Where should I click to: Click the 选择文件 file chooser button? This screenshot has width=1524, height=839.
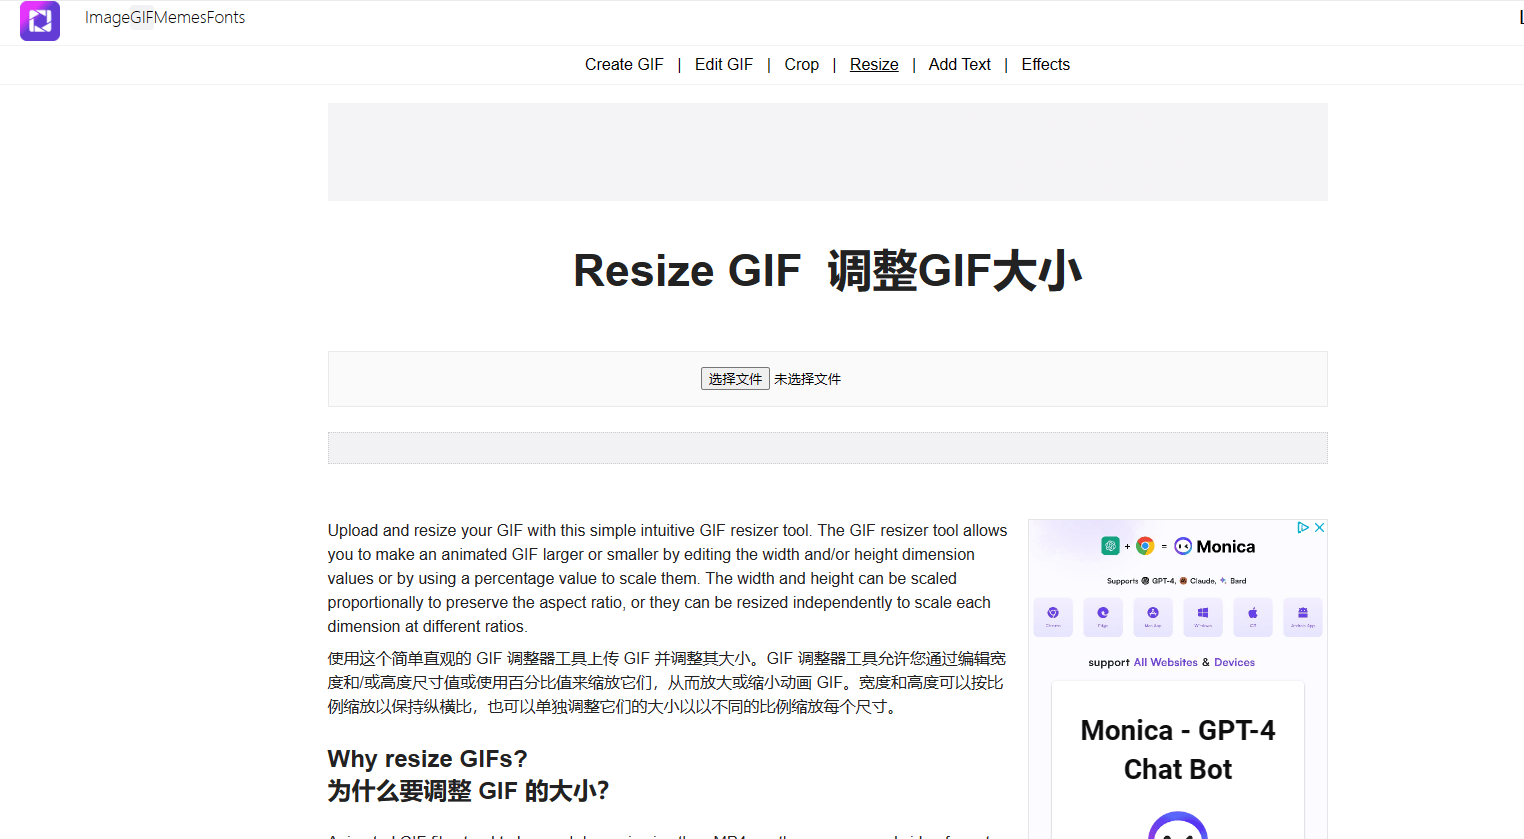(x=735, y=378)
